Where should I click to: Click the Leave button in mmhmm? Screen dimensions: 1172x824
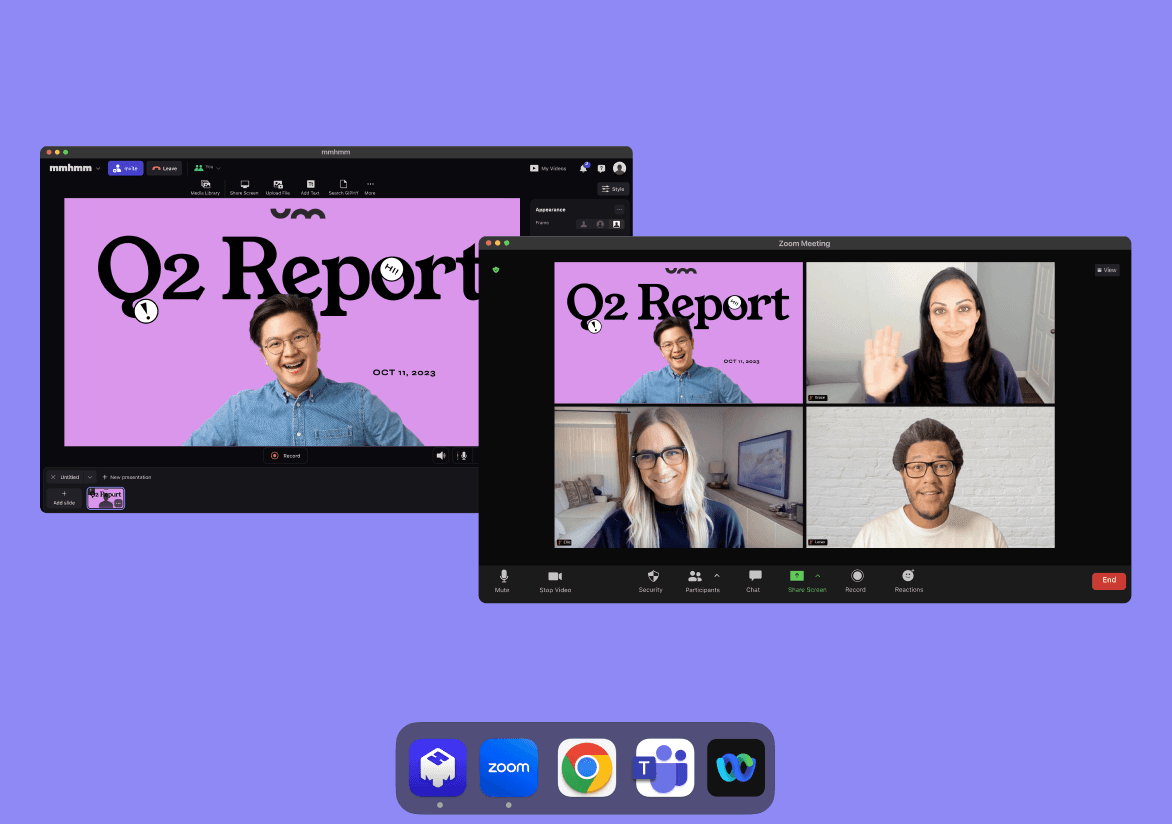pos(165,168)
